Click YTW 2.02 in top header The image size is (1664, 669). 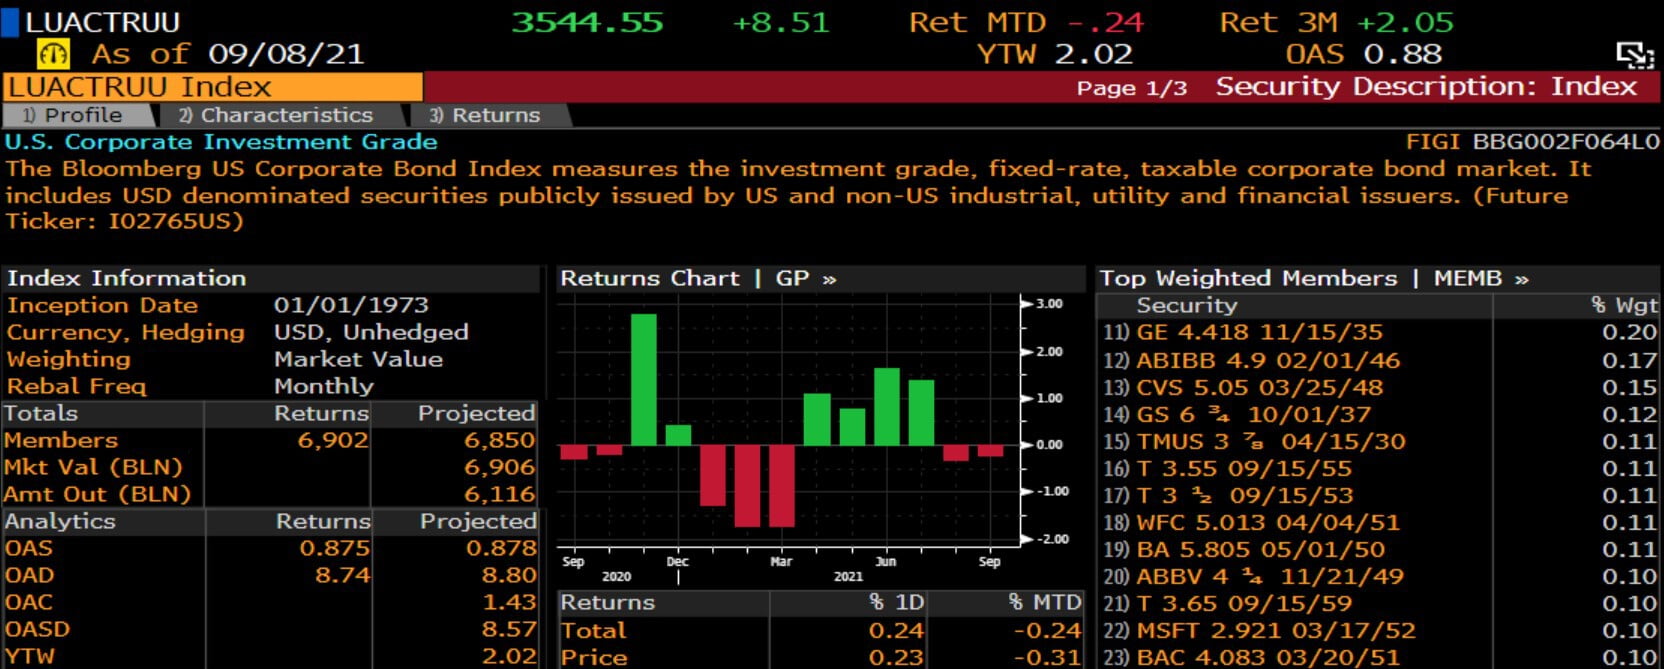click(x=1055, y=54)
